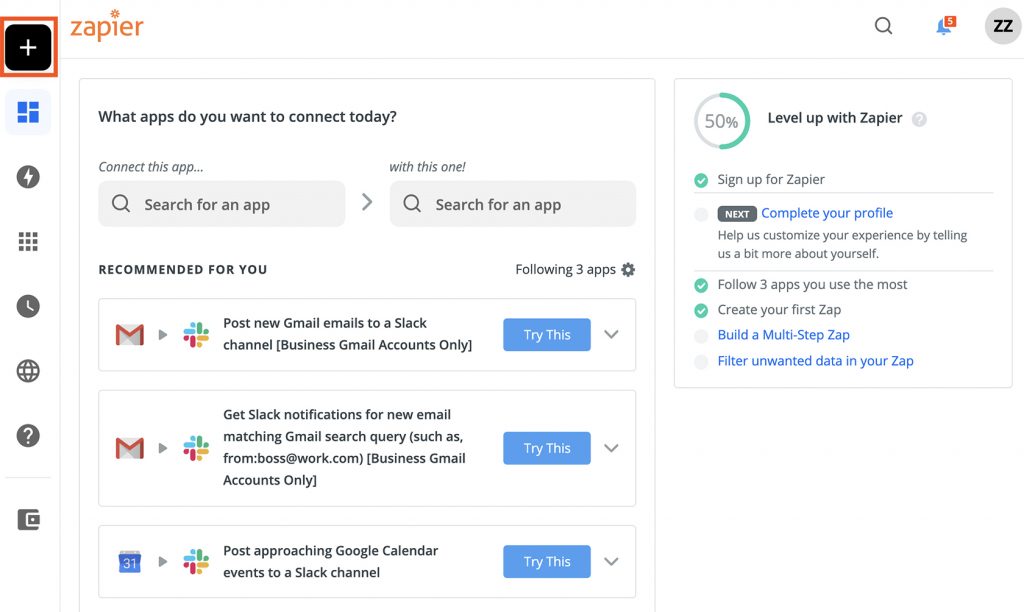The width and height of the screenshot is (1024, 612).
Task: Click Slack icon in Get Slack notifications card
Action: pos(196,448)
